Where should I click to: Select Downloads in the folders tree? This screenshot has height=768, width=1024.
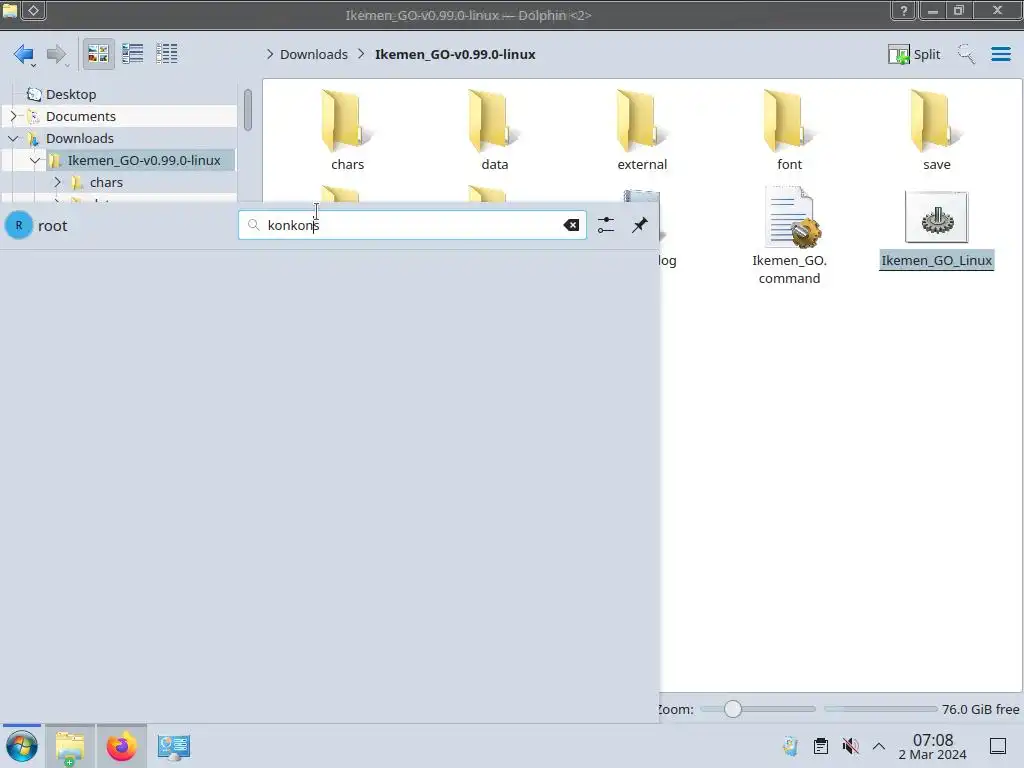80,138
